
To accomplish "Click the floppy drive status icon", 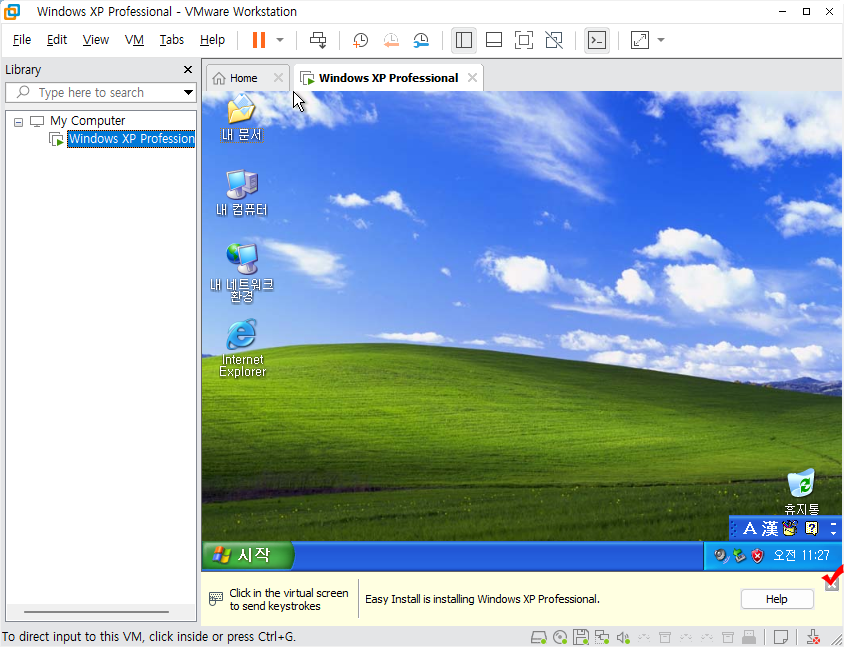I will [580, 637].
